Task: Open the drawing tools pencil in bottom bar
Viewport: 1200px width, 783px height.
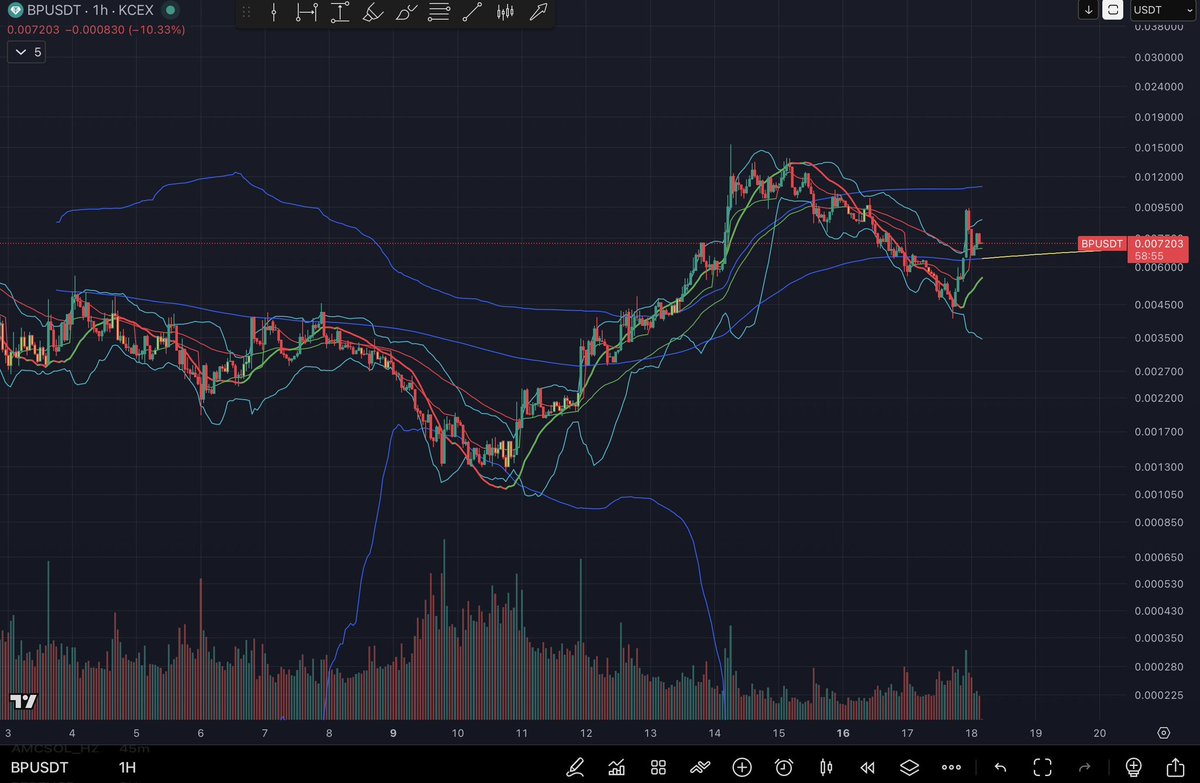Action: pyautogui.click(x=575, y=767)
